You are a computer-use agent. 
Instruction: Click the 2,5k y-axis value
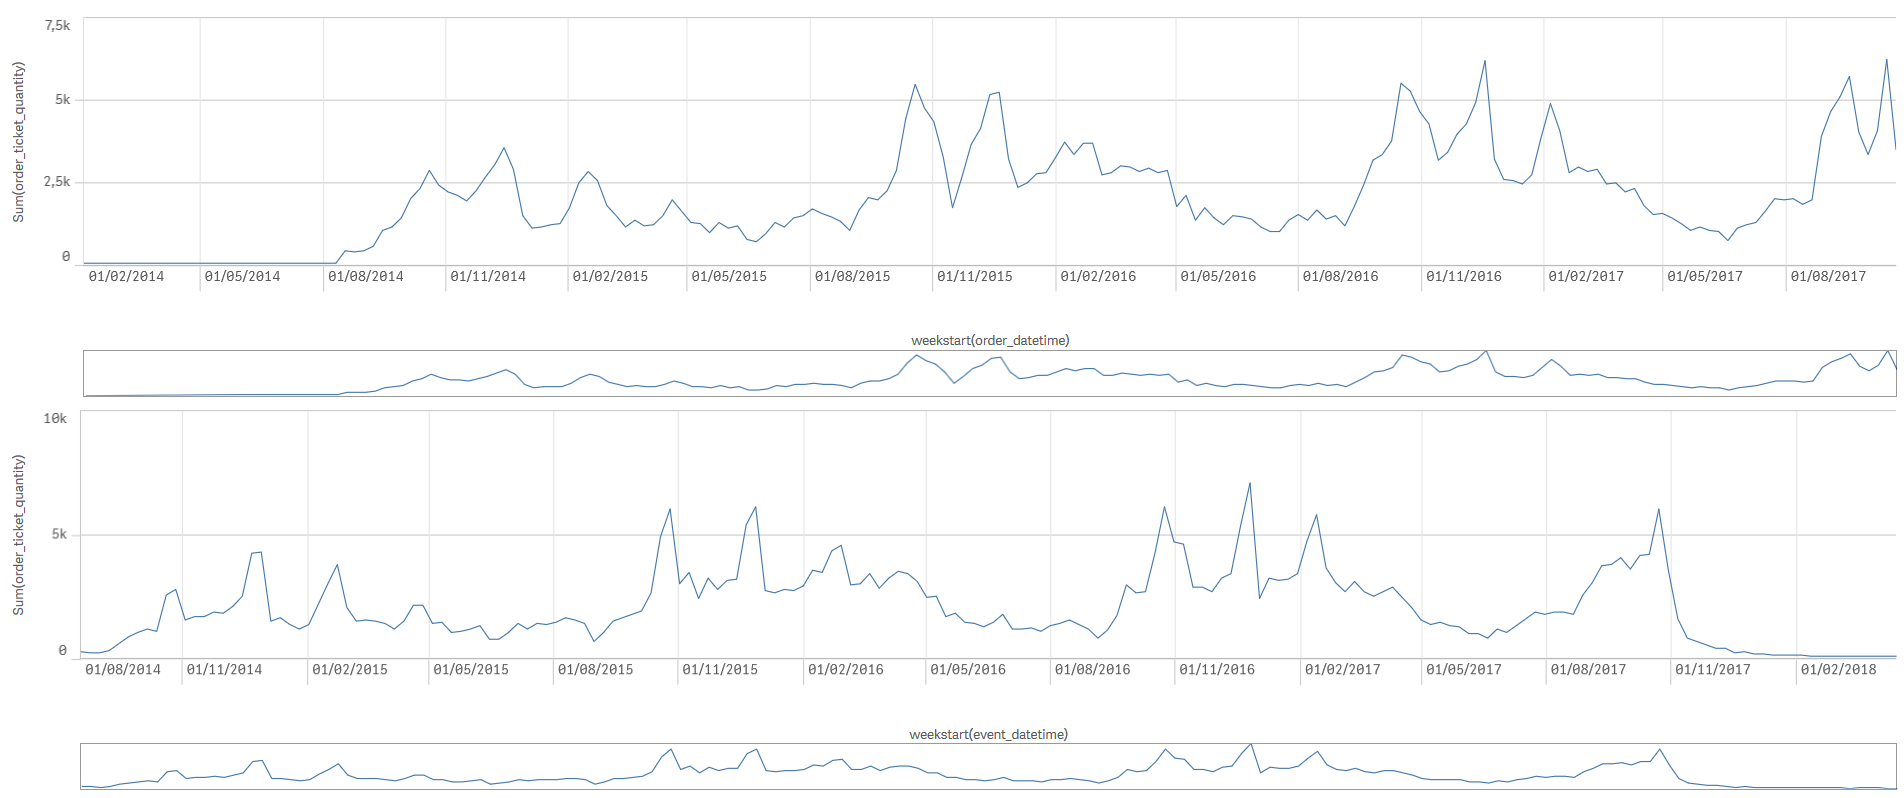57,181
